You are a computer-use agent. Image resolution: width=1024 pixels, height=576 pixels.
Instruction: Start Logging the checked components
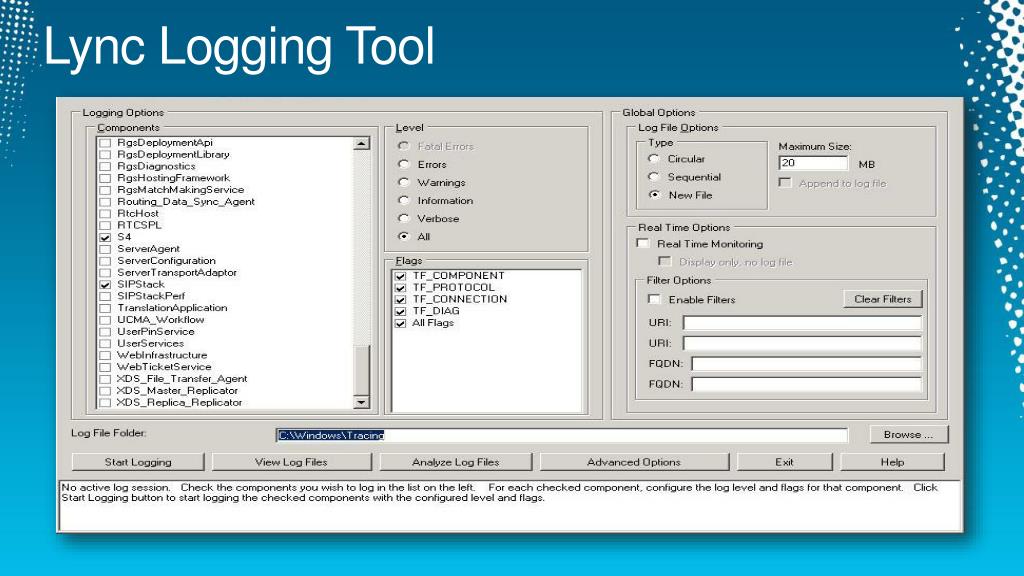(x=138, y=462)
